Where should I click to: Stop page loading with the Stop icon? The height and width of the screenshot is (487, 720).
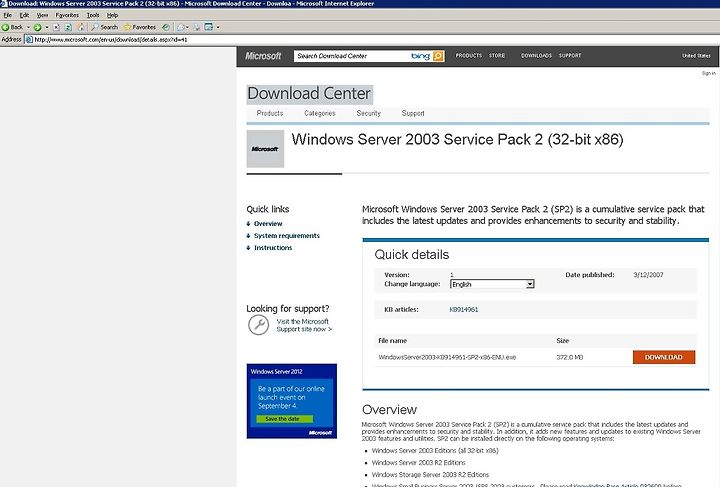pyautogui.click(x=56, y=27)
